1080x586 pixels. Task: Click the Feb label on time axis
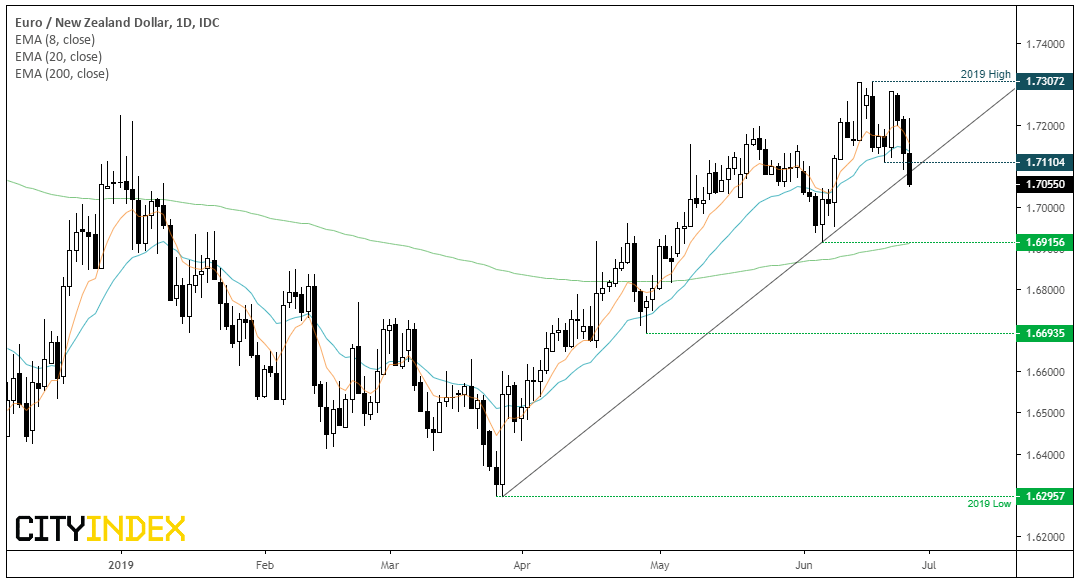click(x=264, y=565)
